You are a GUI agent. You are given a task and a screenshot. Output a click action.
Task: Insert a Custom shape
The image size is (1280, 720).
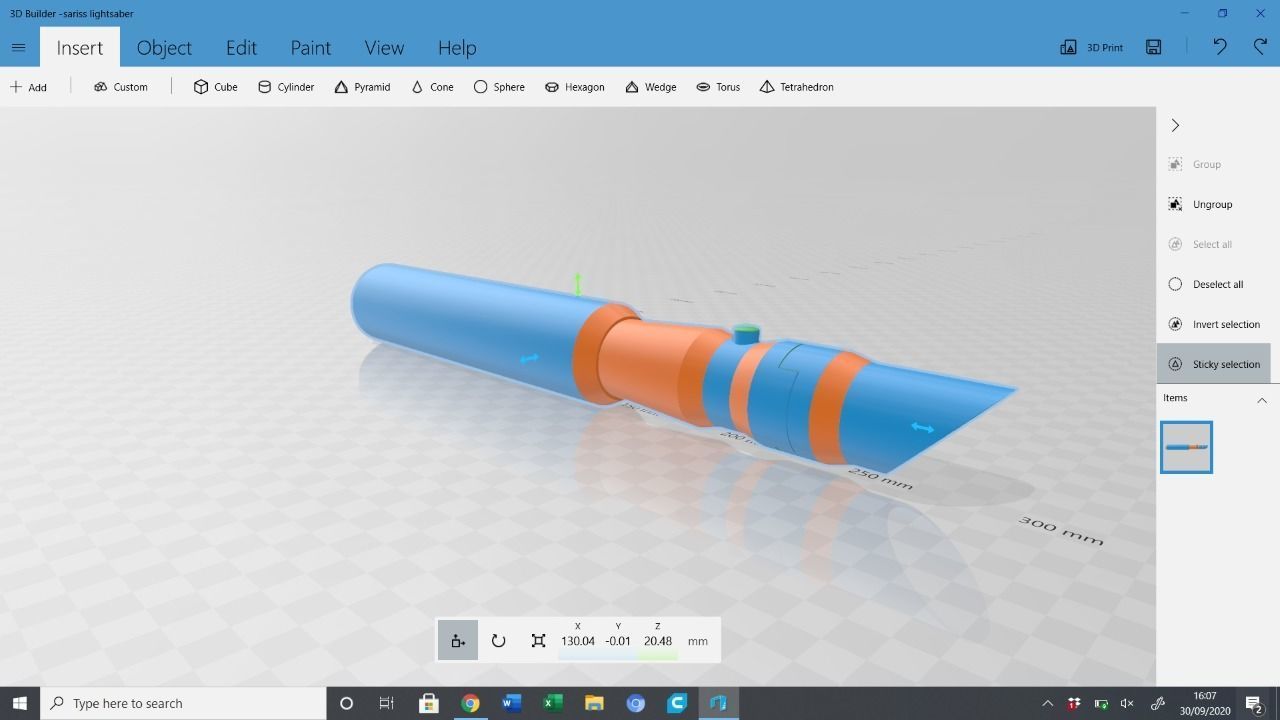pos(120,87)
